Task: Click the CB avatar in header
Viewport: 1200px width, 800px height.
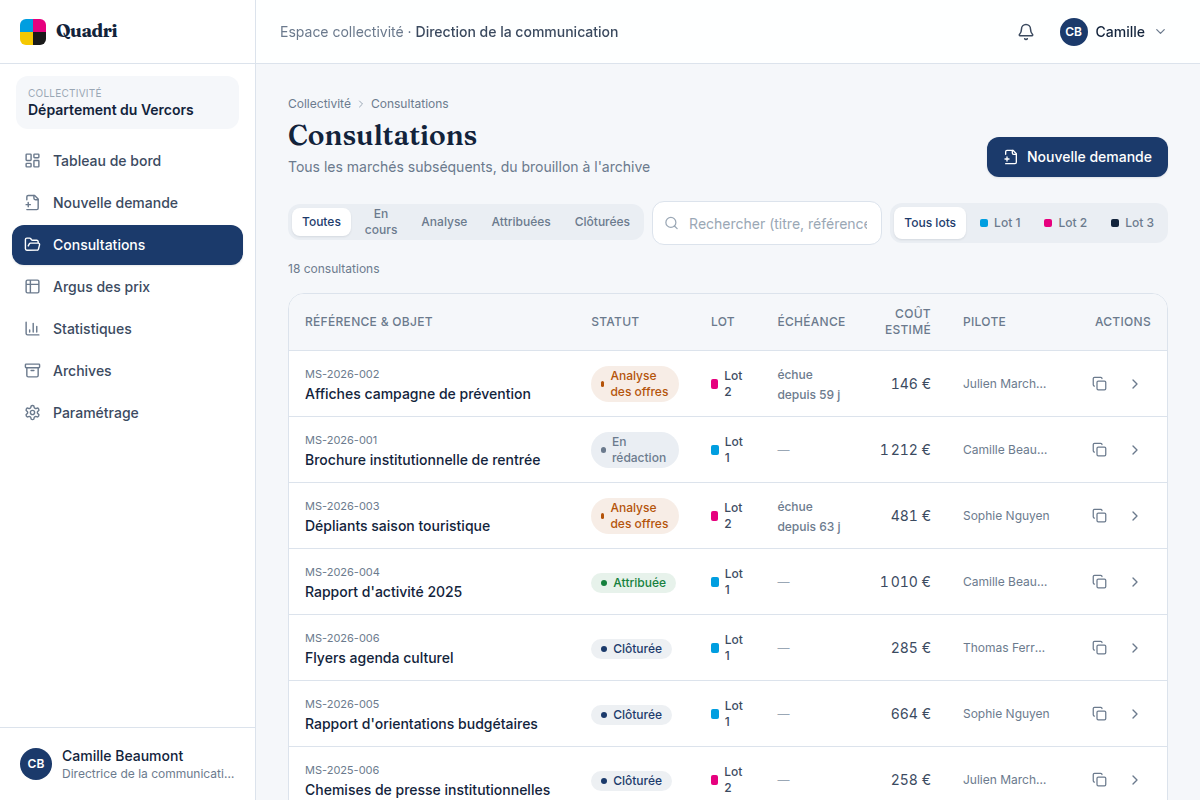Action: pyautogui.click(x=1074, y=32)
